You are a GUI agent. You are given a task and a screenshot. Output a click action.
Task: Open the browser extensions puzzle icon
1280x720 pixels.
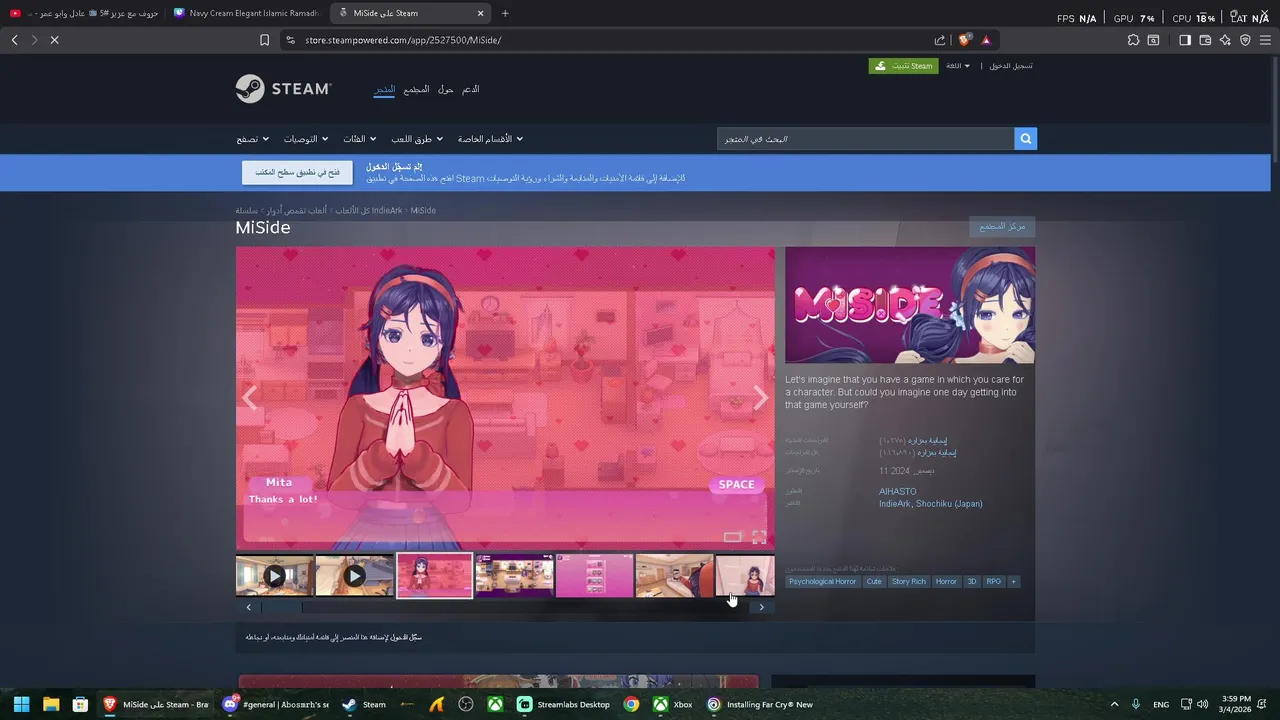(1133, 40)
